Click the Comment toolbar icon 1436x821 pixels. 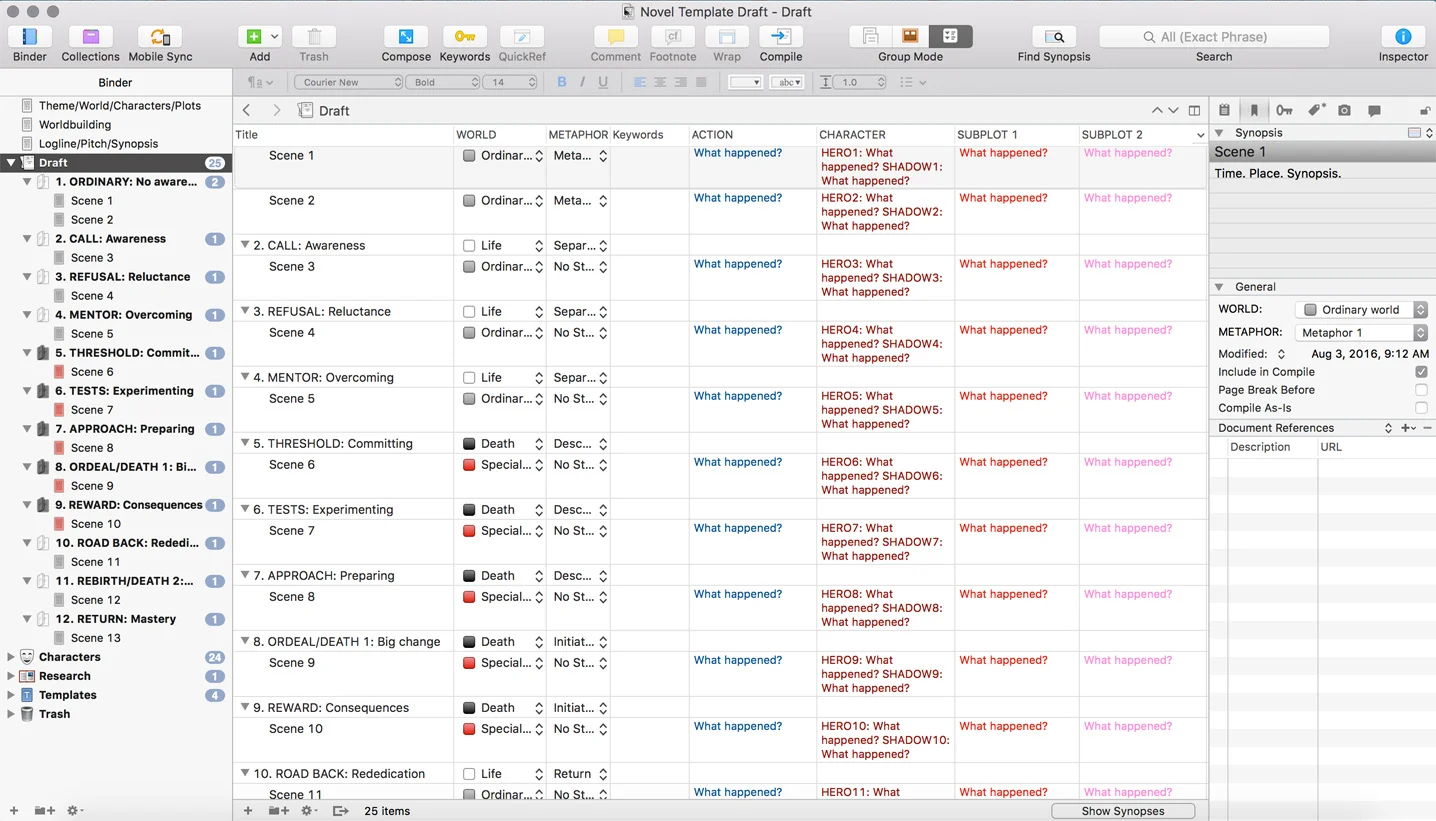616,37
